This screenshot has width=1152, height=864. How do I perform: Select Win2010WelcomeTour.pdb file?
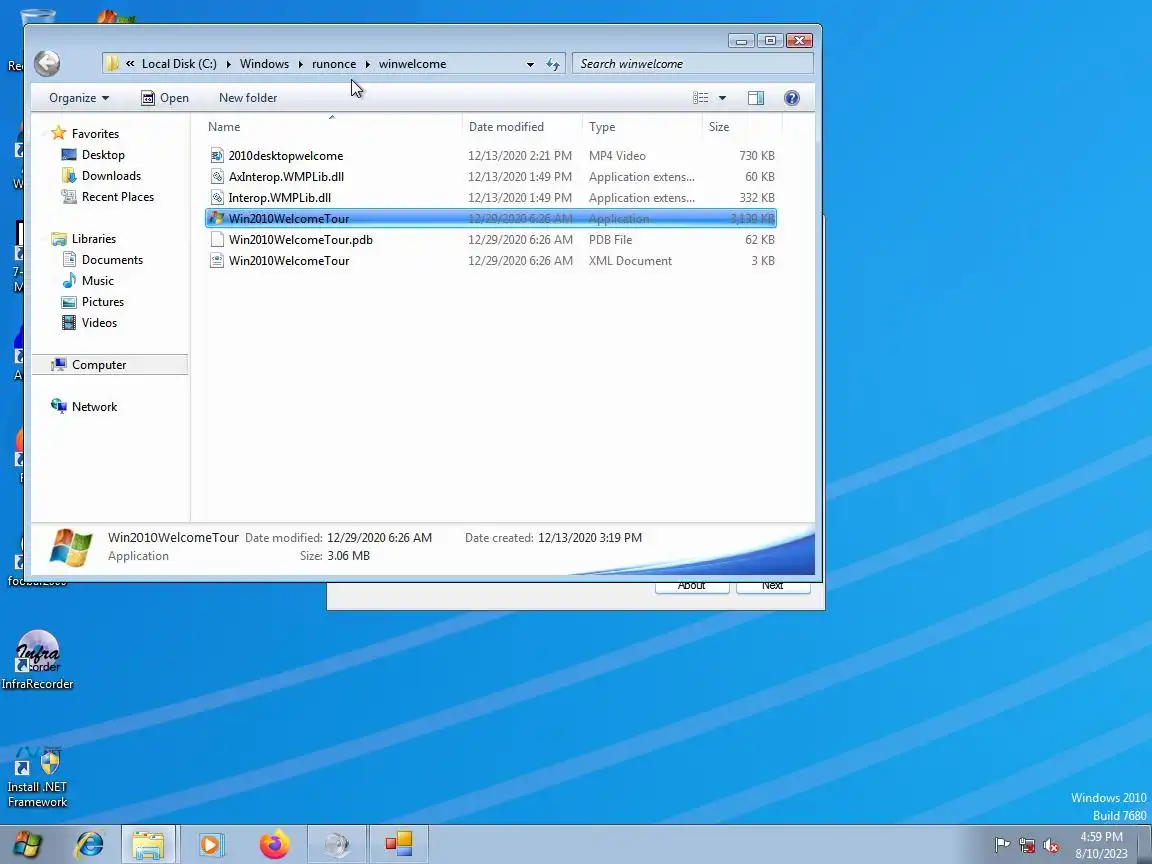pos(491,240)
